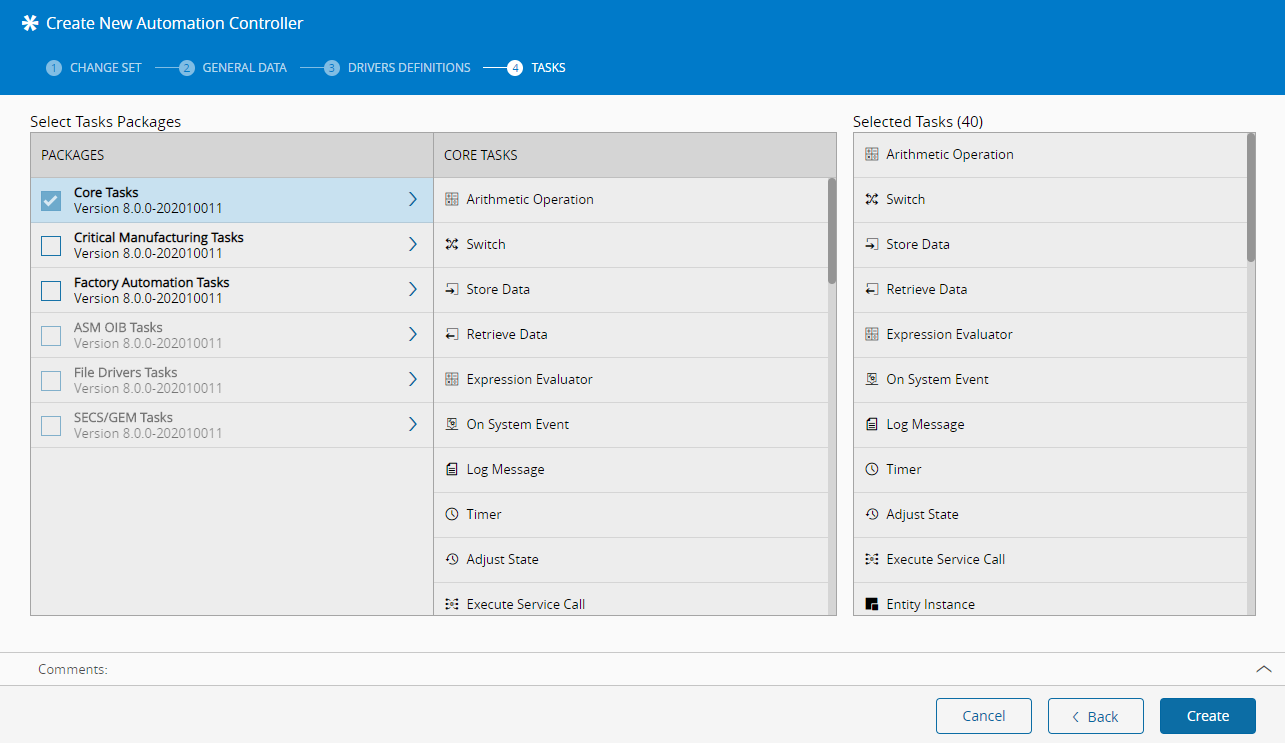Screen dimensions: 1285x743
Task: Click the Switch task icon in Core Tasks
Action: pos(451,245)
